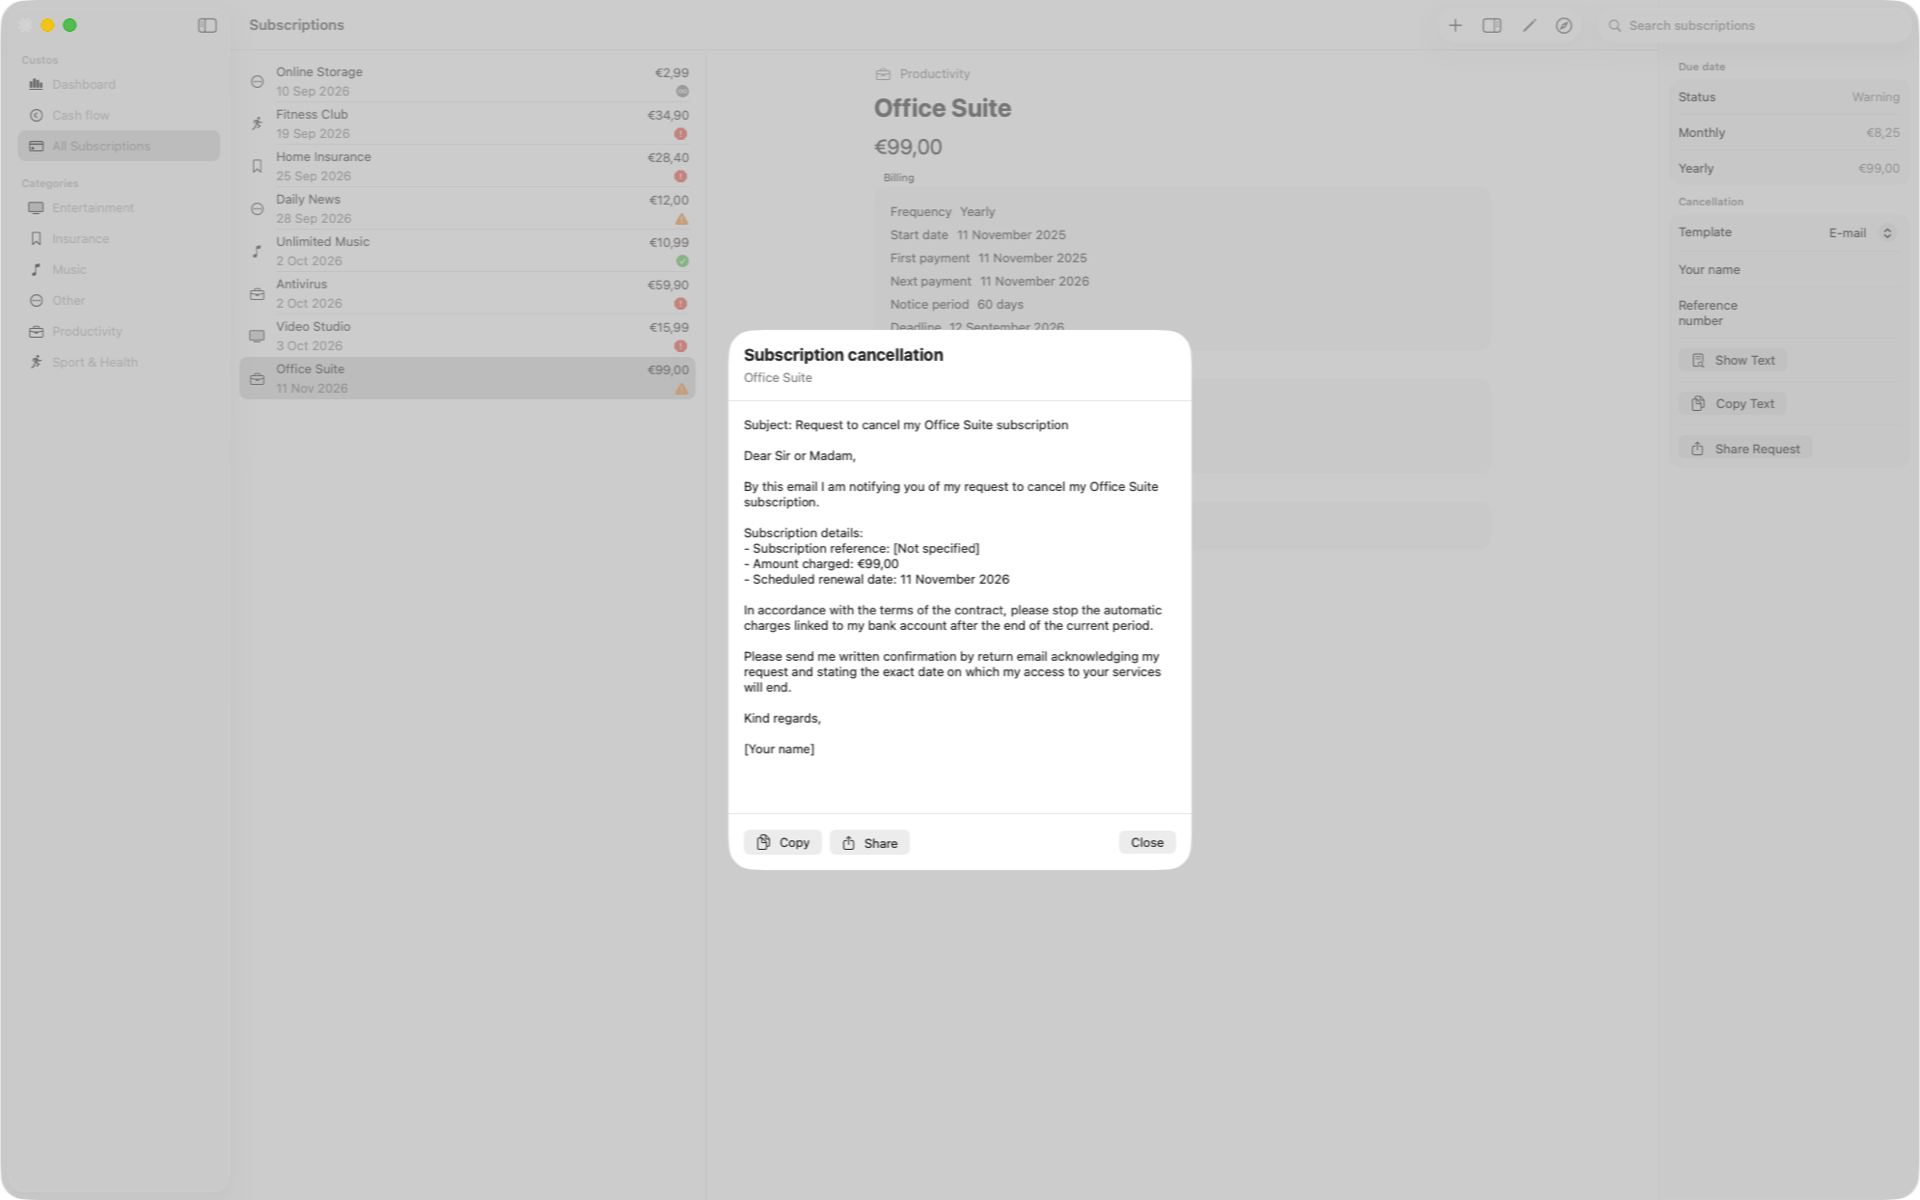Toggle the sidebar visibility icon

207,25
